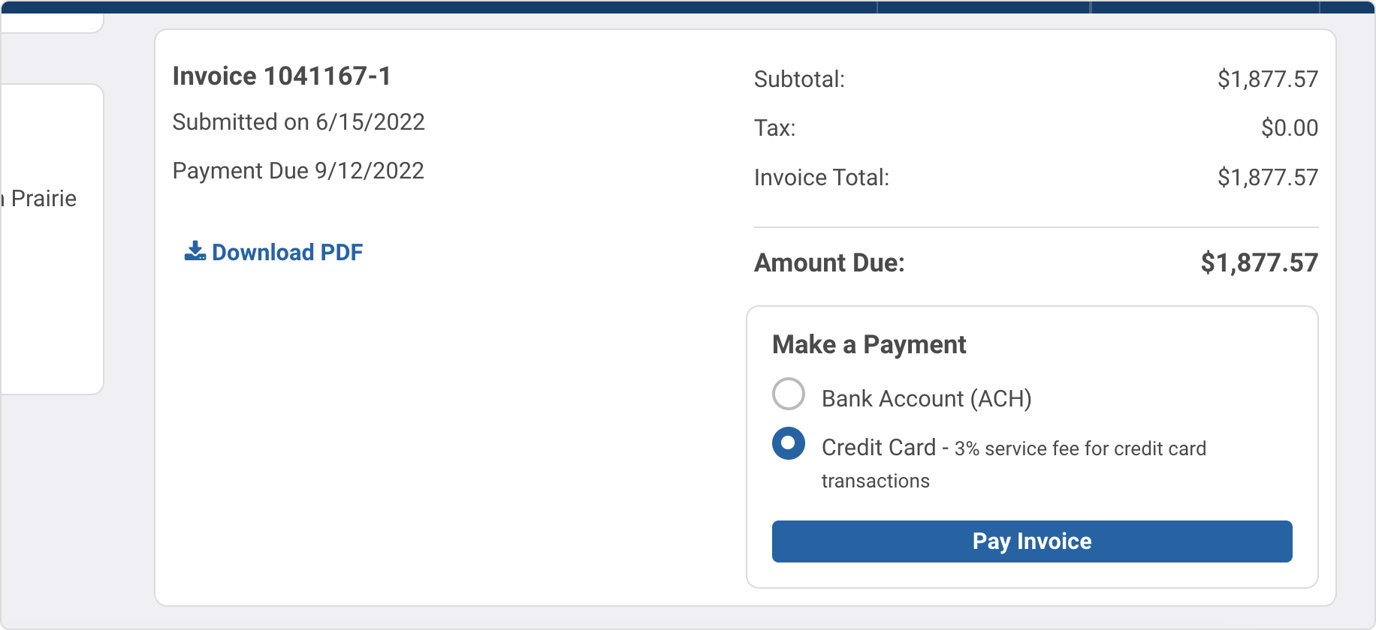Select the filled Credit Card radio indicator

point(788,443)
